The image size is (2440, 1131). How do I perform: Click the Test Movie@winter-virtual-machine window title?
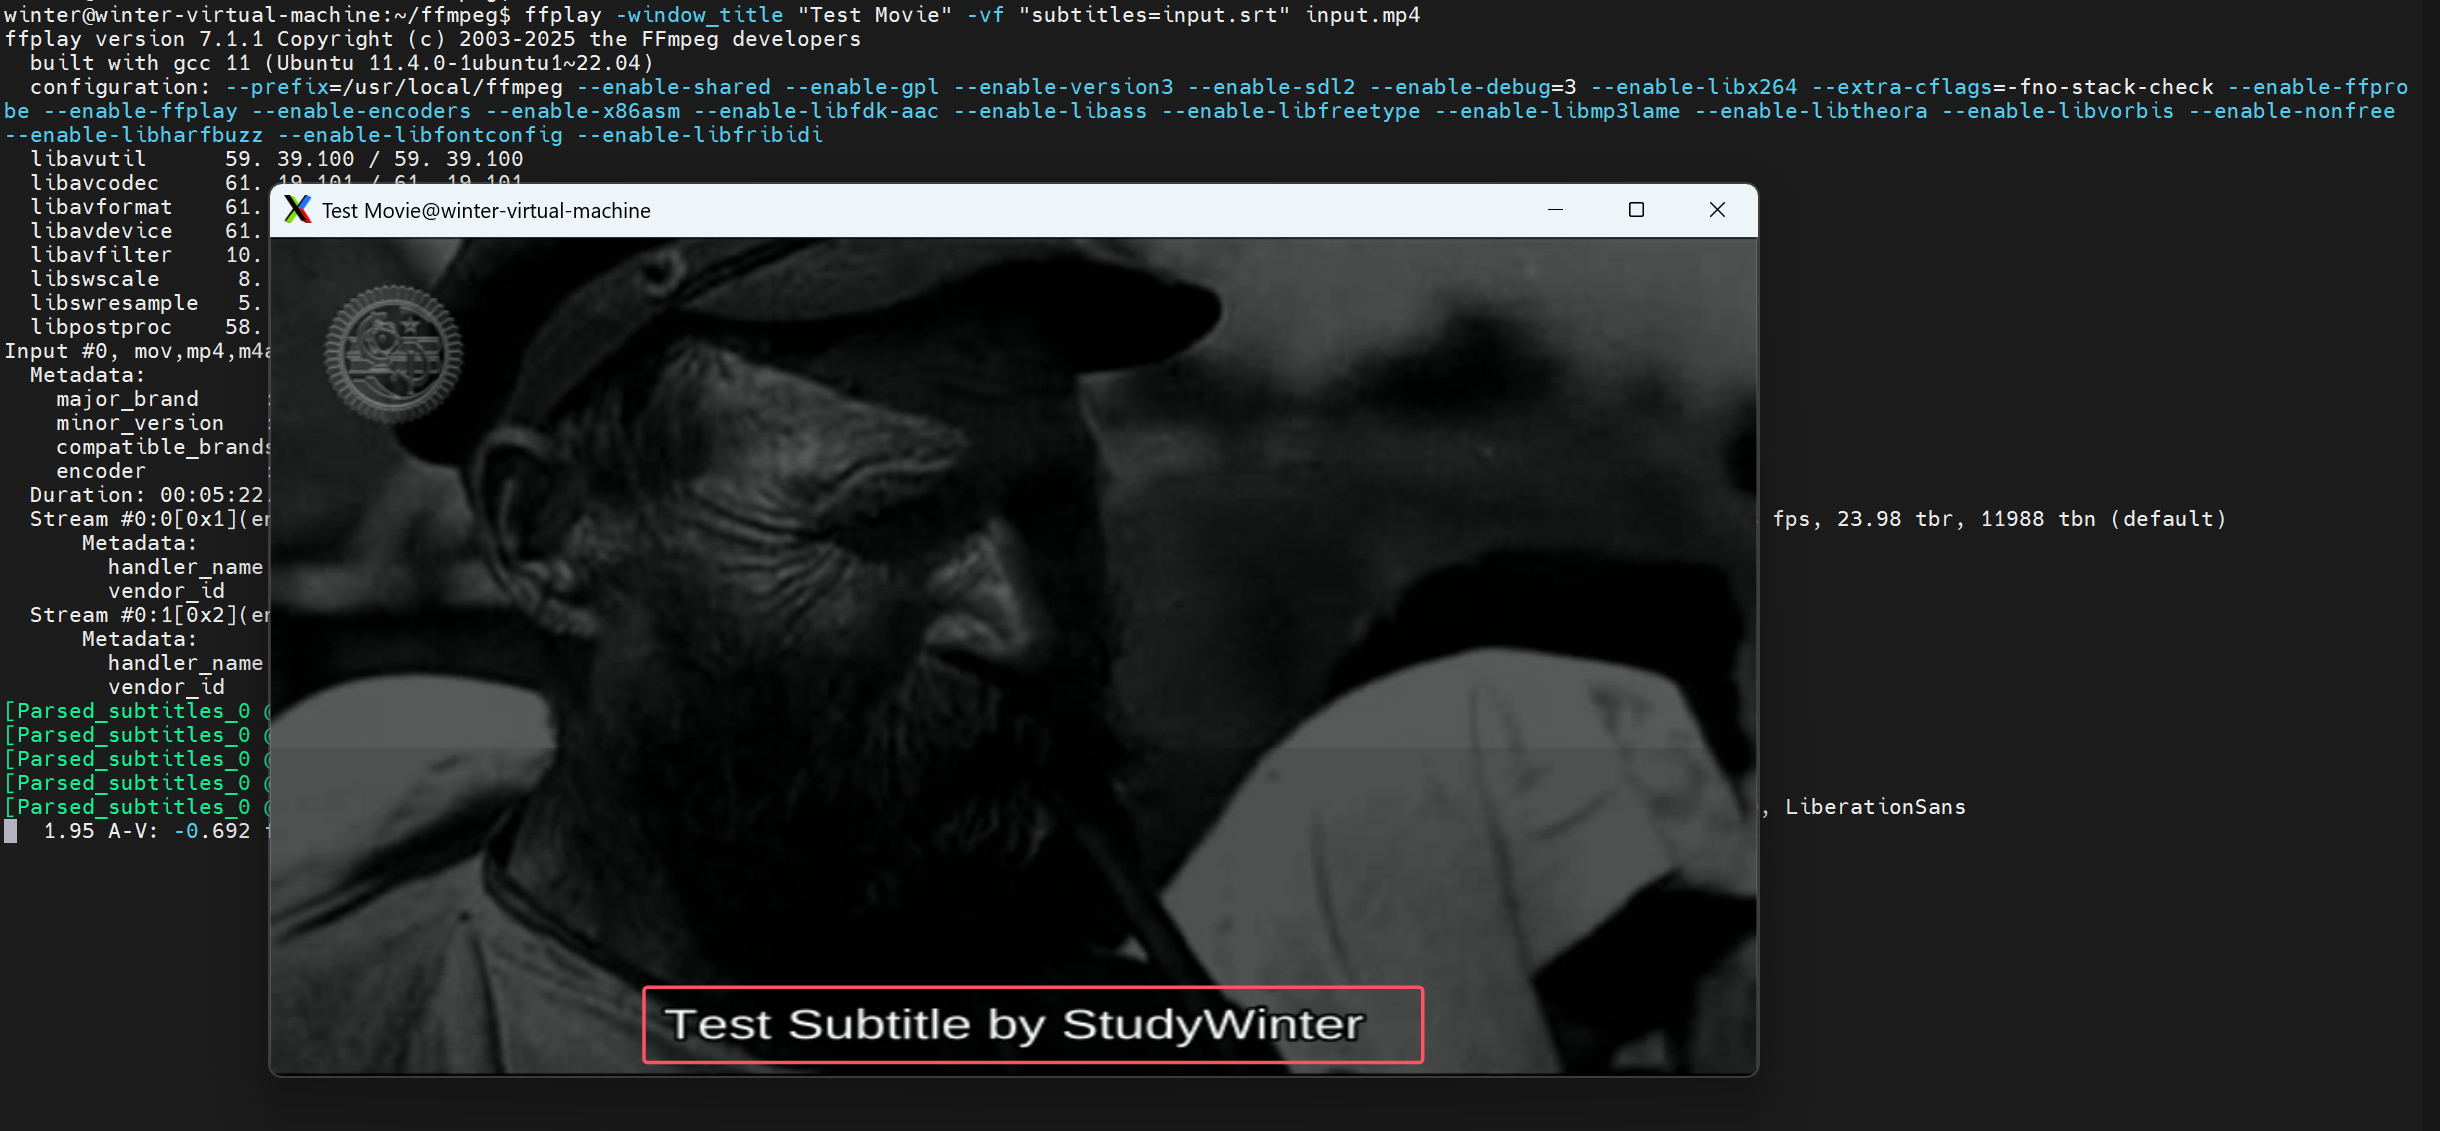tap(486, 211)
